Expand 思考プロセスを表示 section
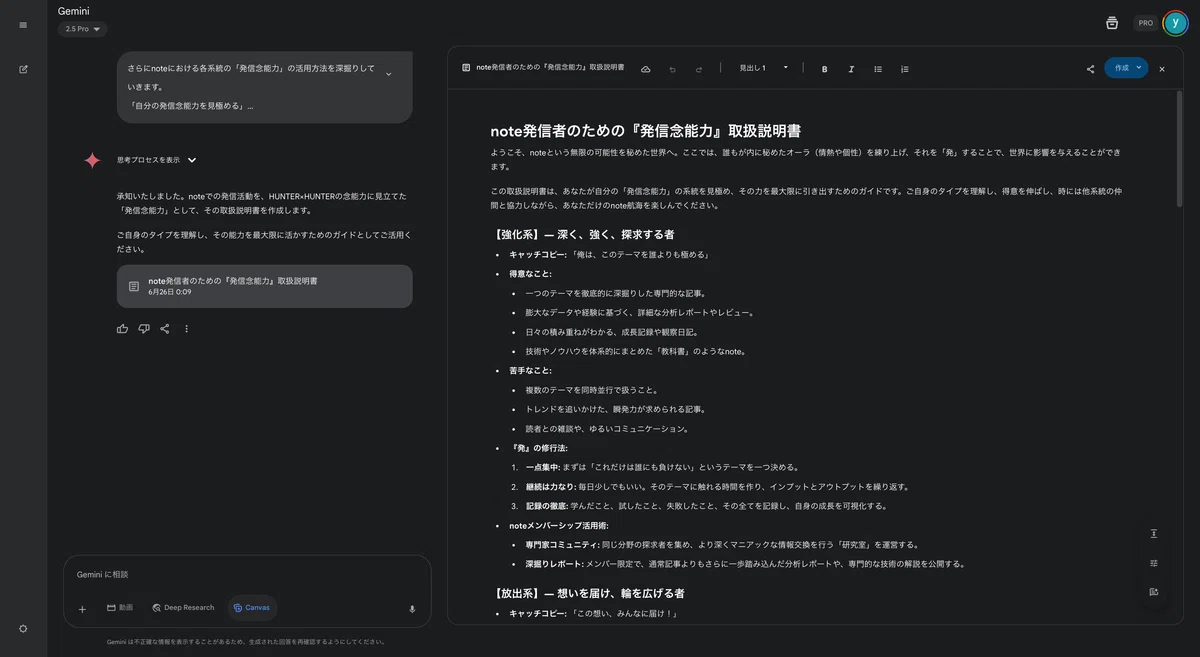This screenshot has width=1200, height=657. [x=157, y=160]
